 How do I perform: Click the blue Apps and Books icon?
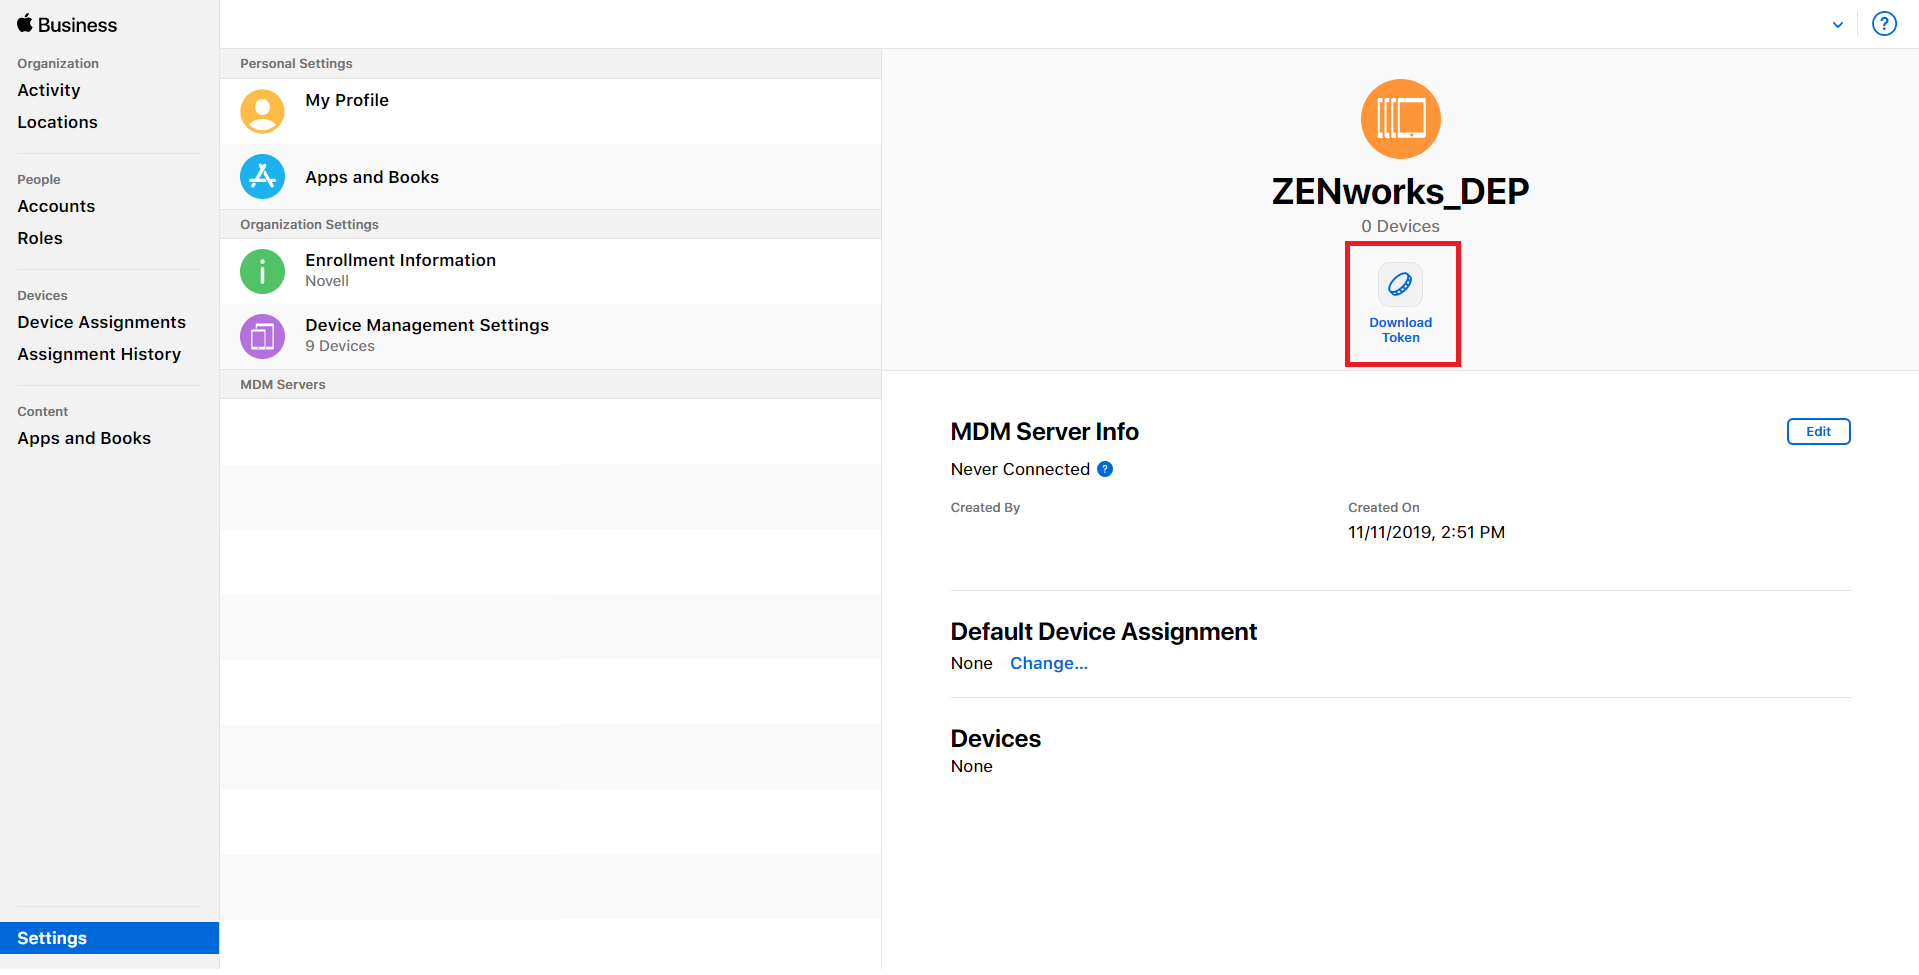(x=262, y=177)
